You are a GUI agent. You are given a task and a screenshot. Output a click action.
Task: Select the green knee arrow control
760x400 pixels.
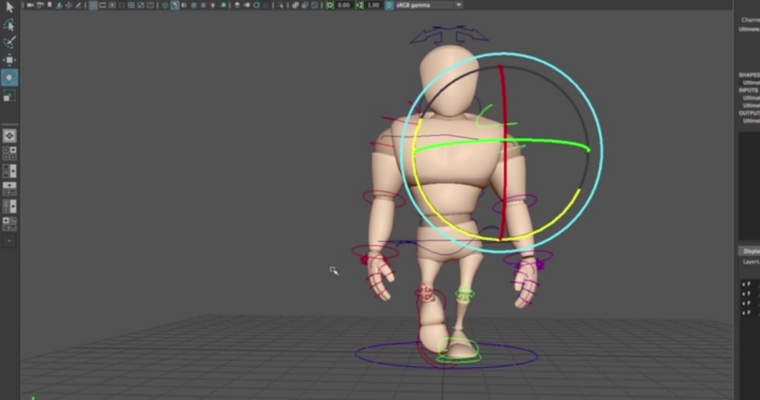tap(465, 294)
